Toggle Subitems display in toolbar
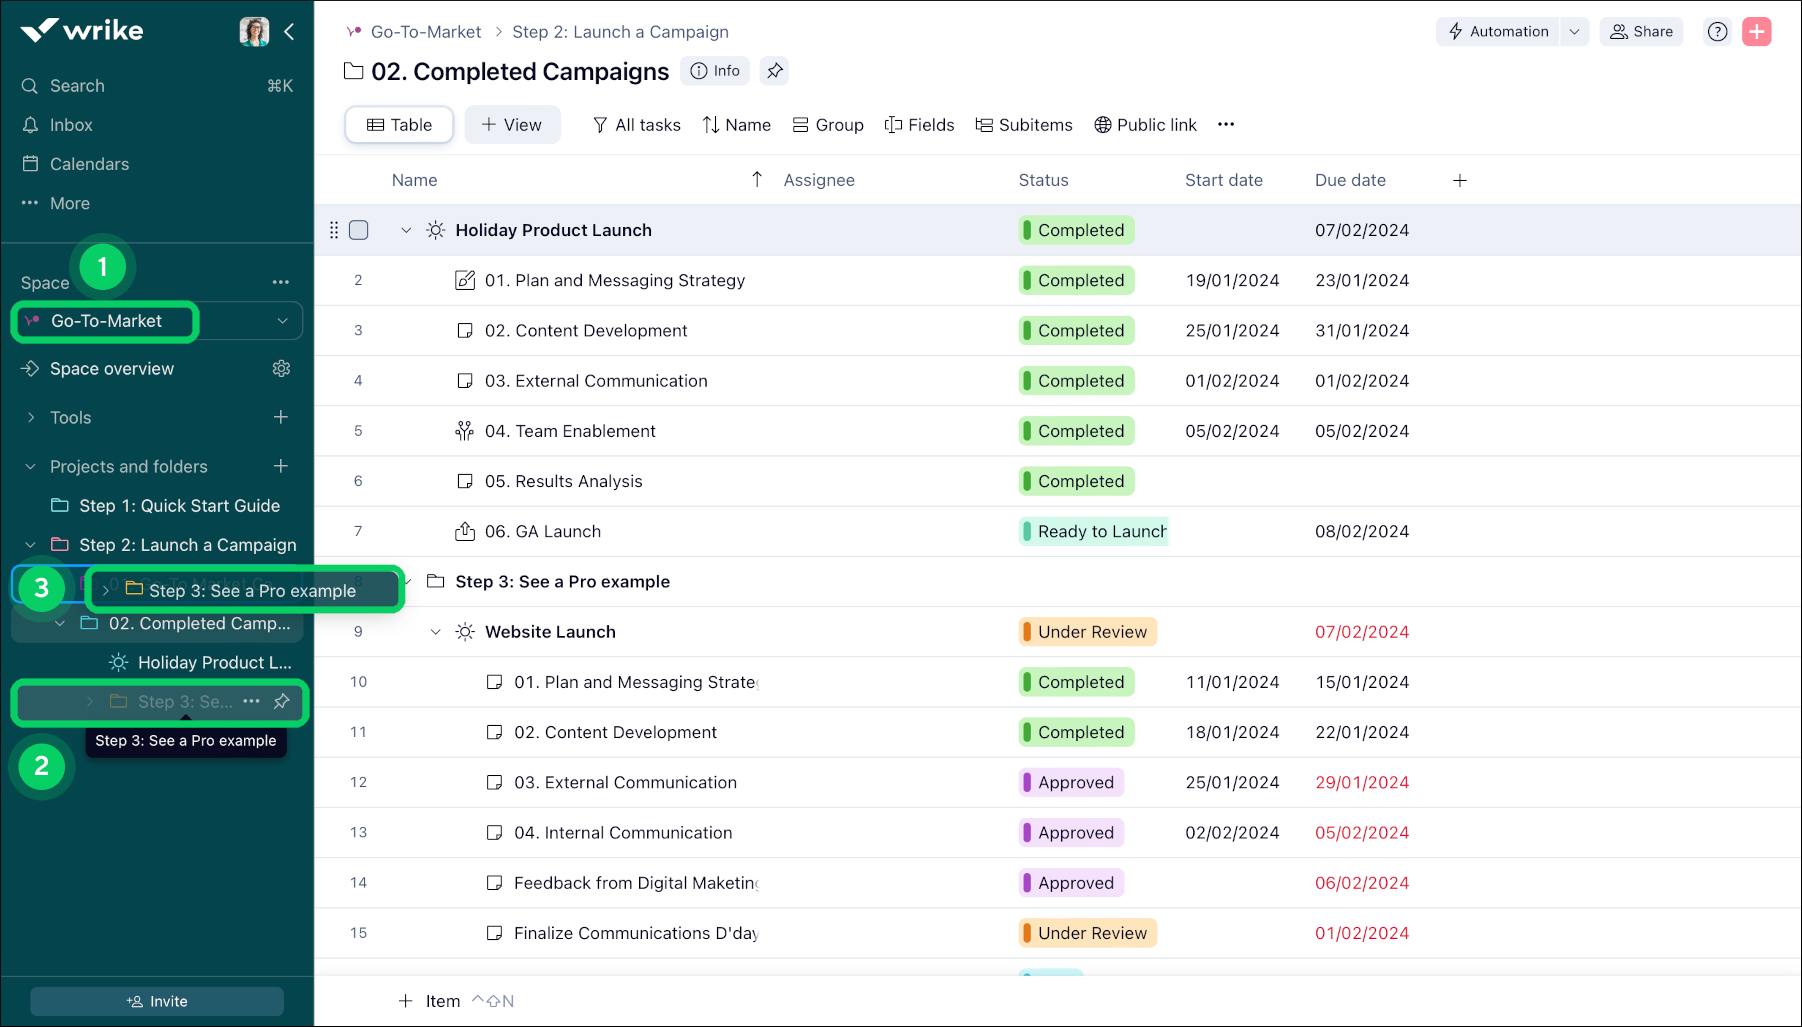Screen dimensions: 1802x1027 pos(1024,125)
